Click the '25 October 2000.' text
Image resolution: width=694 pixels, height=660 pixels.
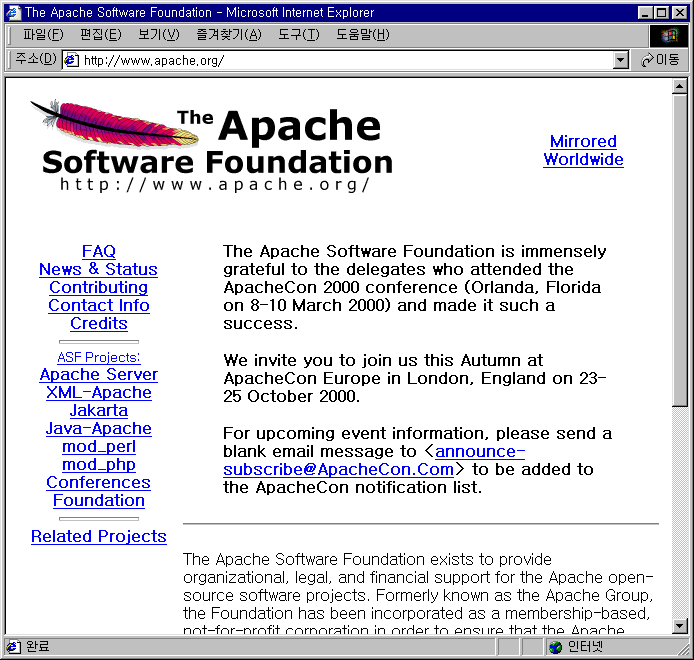pyautogui.click(x=292, y=396)
